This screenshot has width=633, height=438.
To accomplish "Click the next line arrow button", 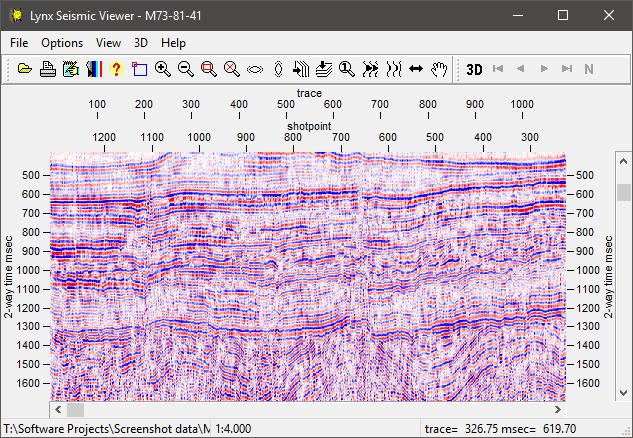I will pyautogui.click(x=544, y=69).
